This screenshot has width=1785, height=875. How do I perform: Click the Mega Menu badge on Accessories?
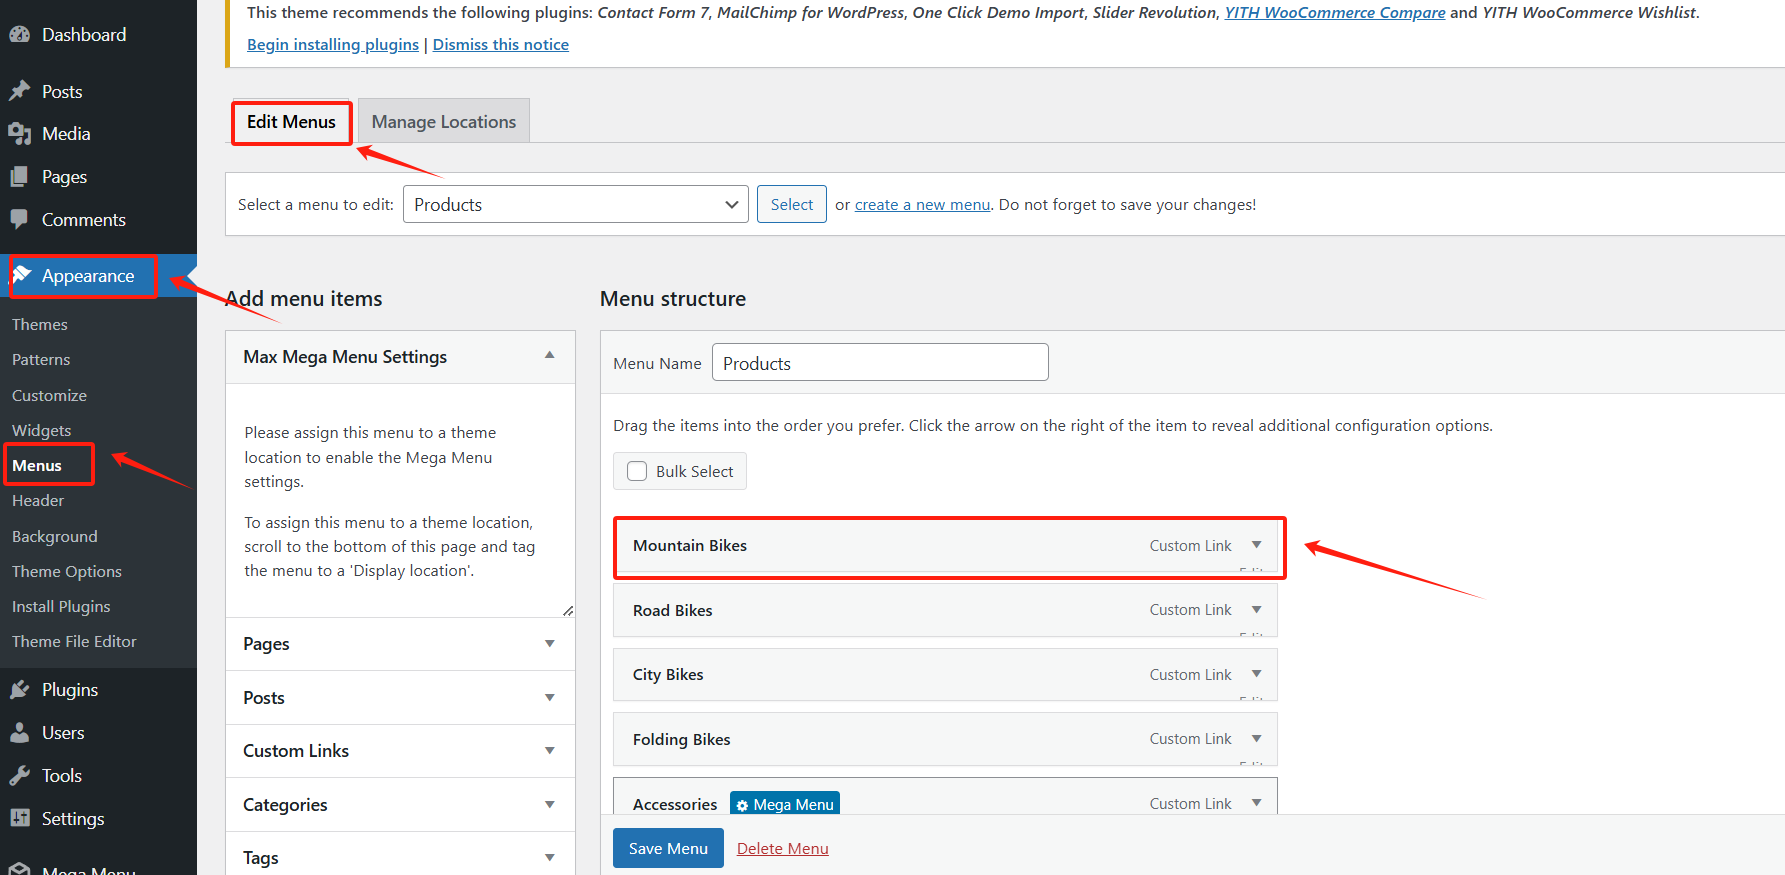785,804
